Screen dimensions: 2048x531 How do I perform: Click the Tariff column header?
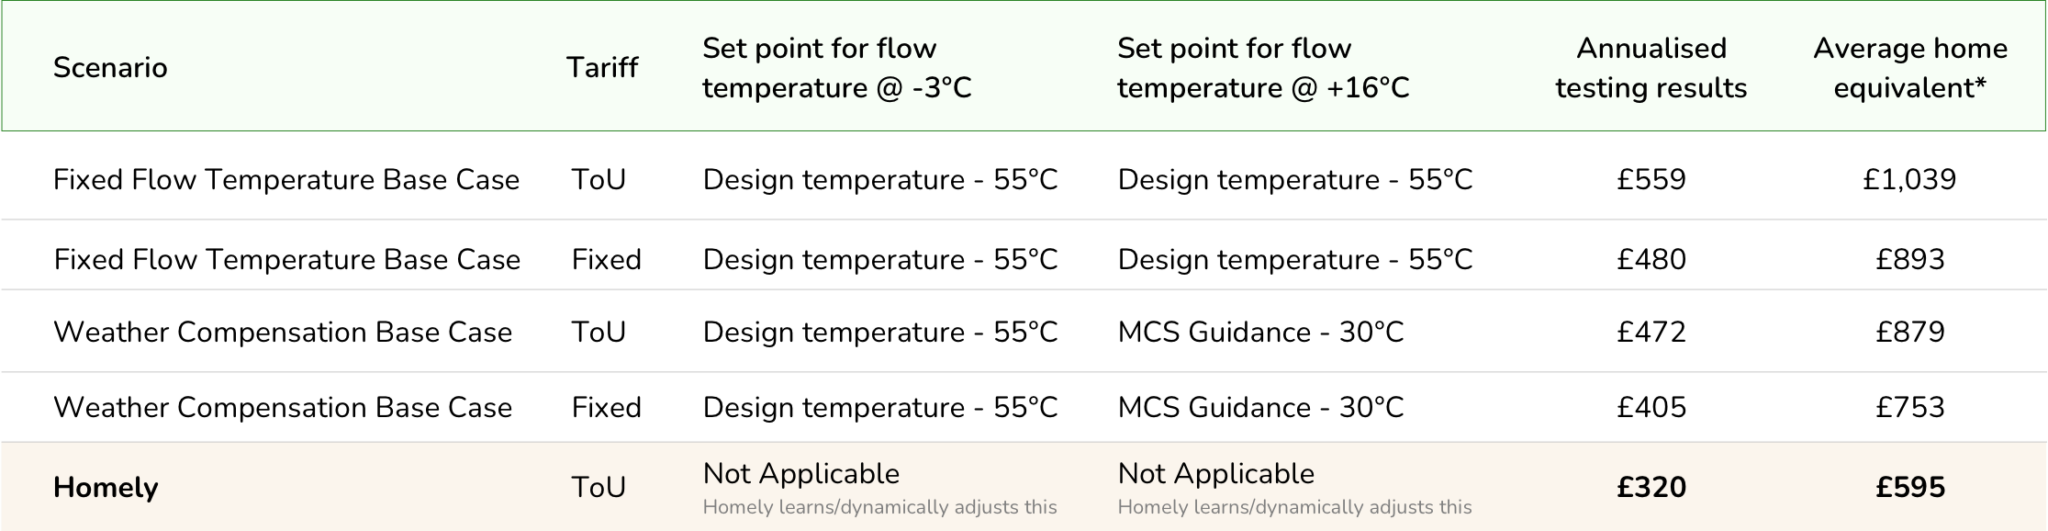tap(602, 68)
